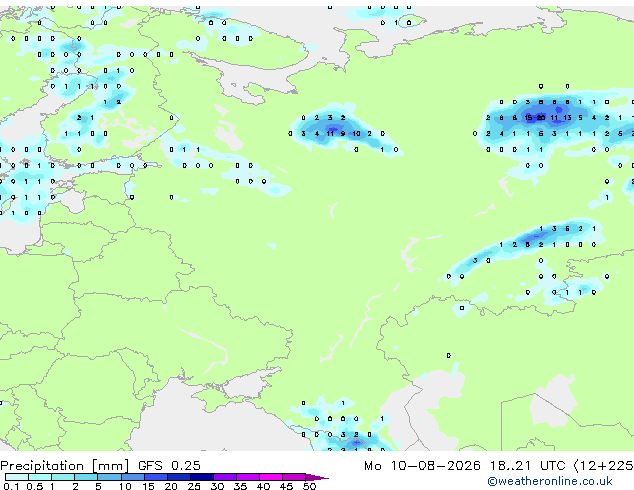The image size is (634, 490).
Task: Click the '13' precipitation value on the map
Action: 567,118
